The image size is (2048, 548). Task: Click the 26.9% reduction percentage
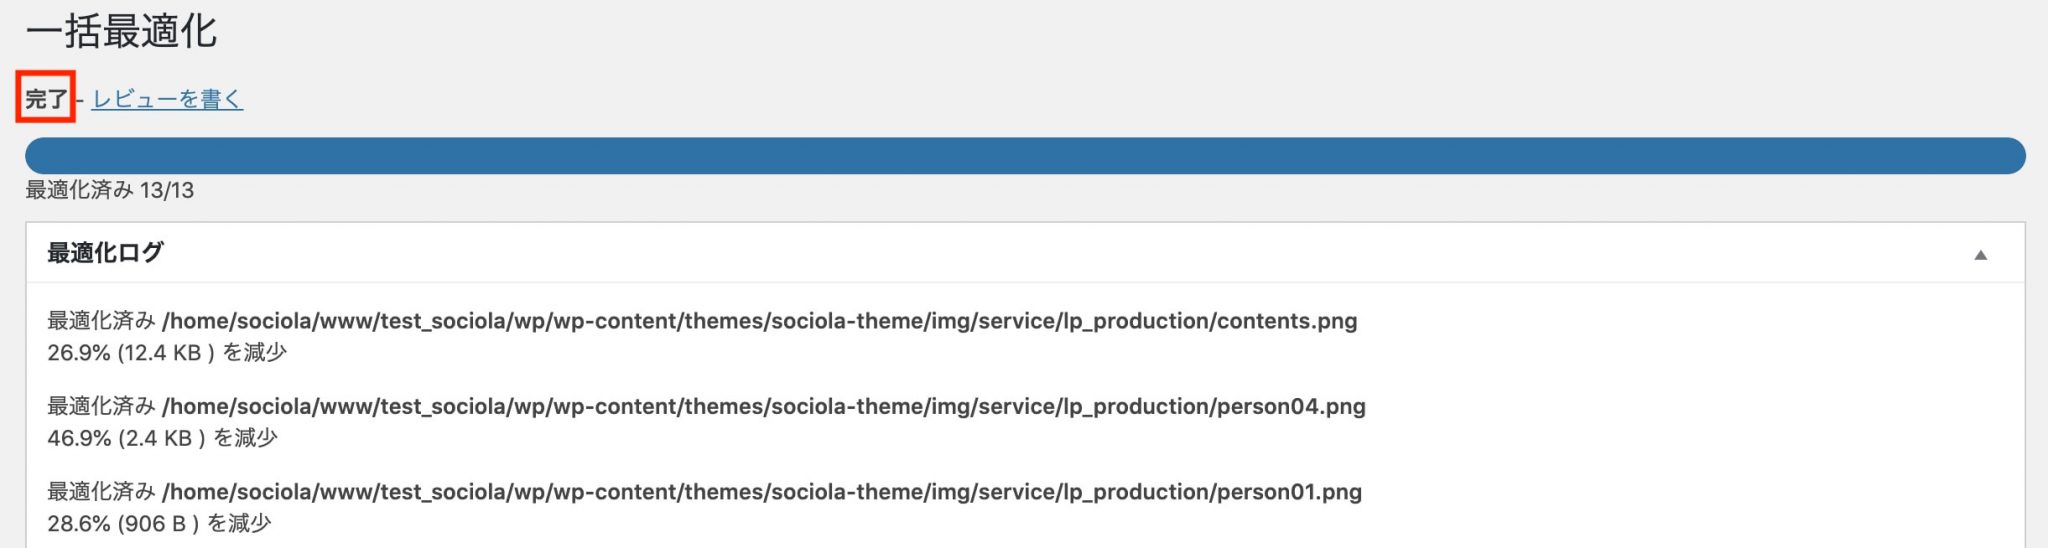[x=79, y=352]
